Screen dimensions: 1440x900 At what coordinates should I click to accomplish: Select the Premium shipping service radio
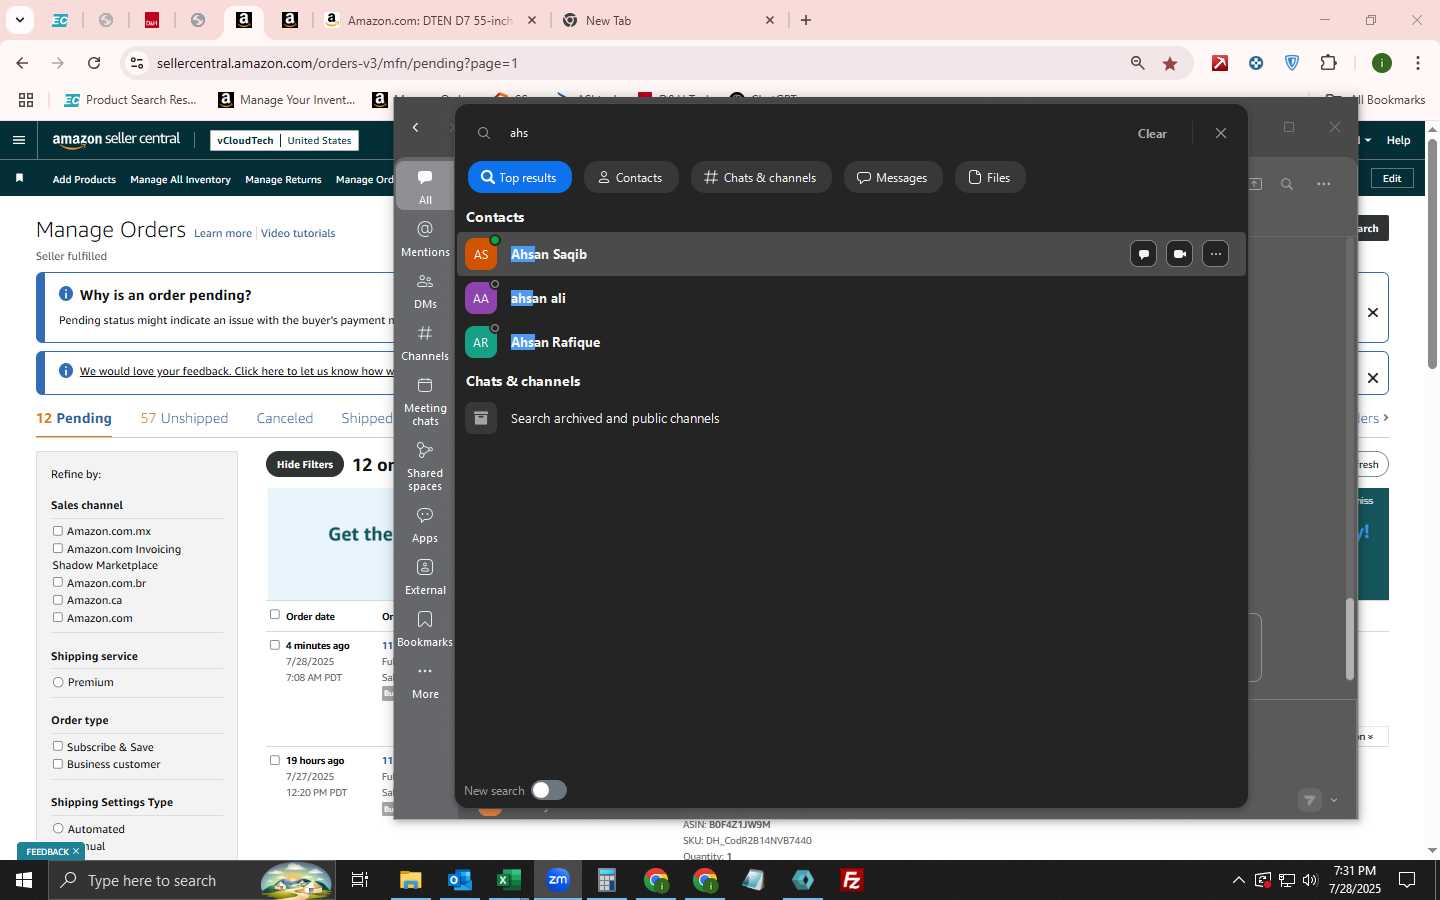coord(58,682)
